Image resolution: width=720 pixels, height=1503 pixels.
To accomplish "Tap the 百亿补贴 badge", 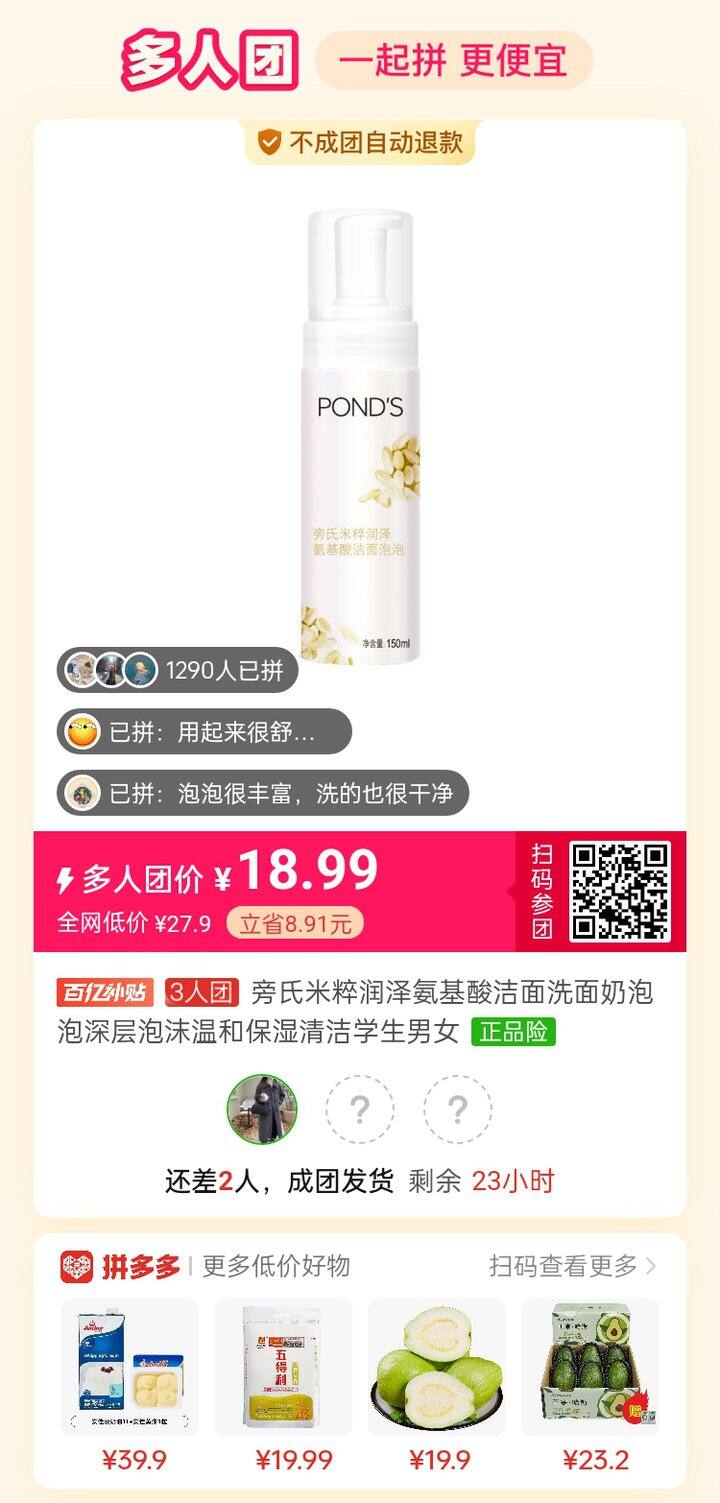I will (105, 993).
